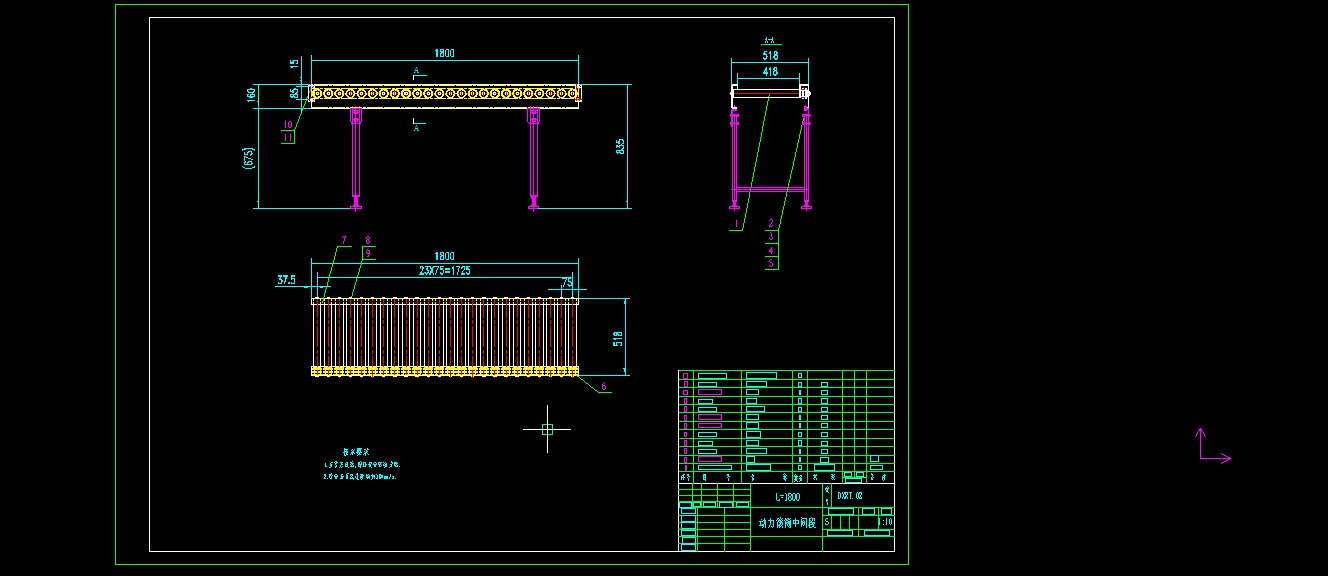1328x576 pixels.
Task: Select the 518 width dimension beside the plan view
Action: tap(618, 338)
